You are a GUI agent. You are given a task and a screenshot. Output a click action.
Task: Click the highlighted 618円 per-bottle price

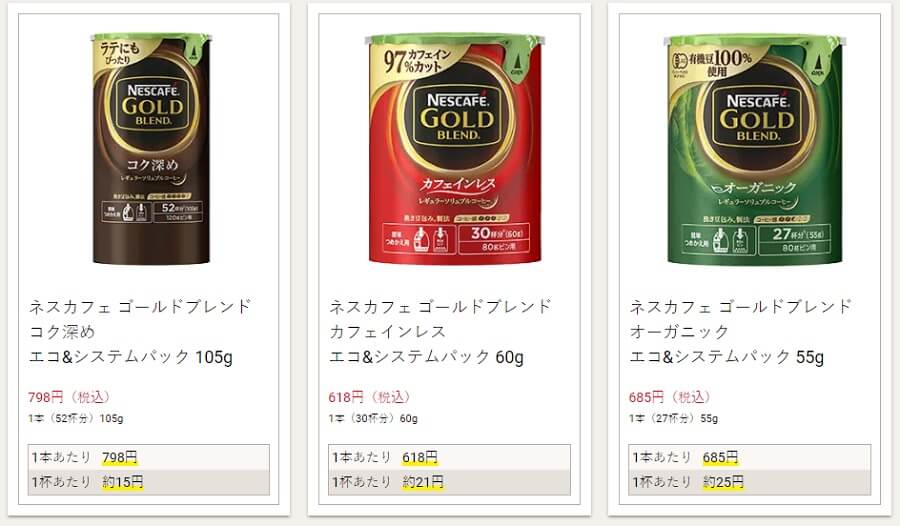point(420,457)
